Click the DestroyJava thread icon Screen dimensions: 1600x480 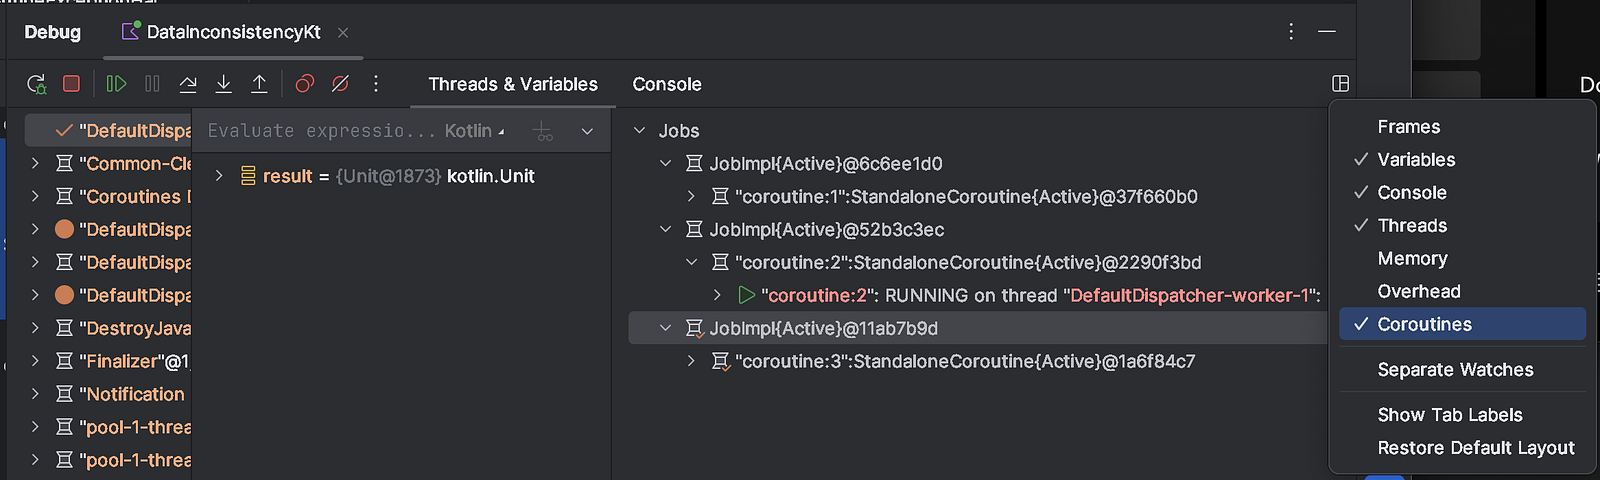click(64, 328)
